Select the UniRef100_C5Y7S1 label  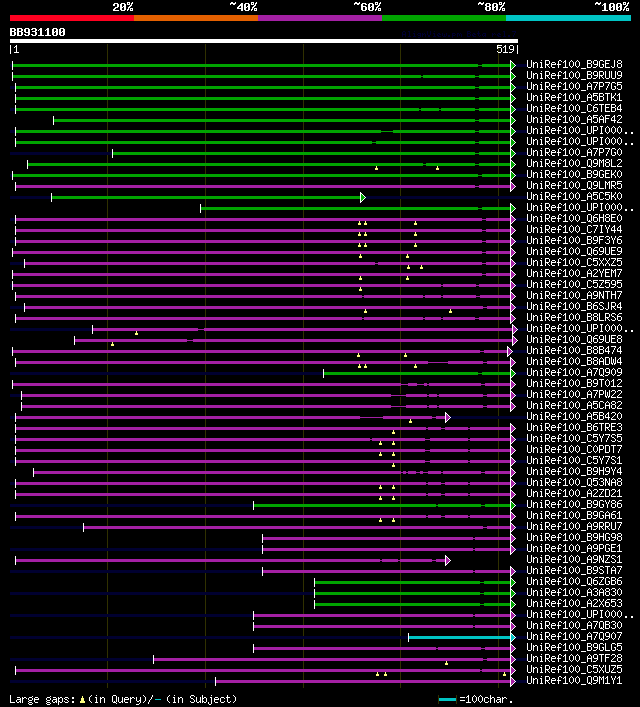574,460
